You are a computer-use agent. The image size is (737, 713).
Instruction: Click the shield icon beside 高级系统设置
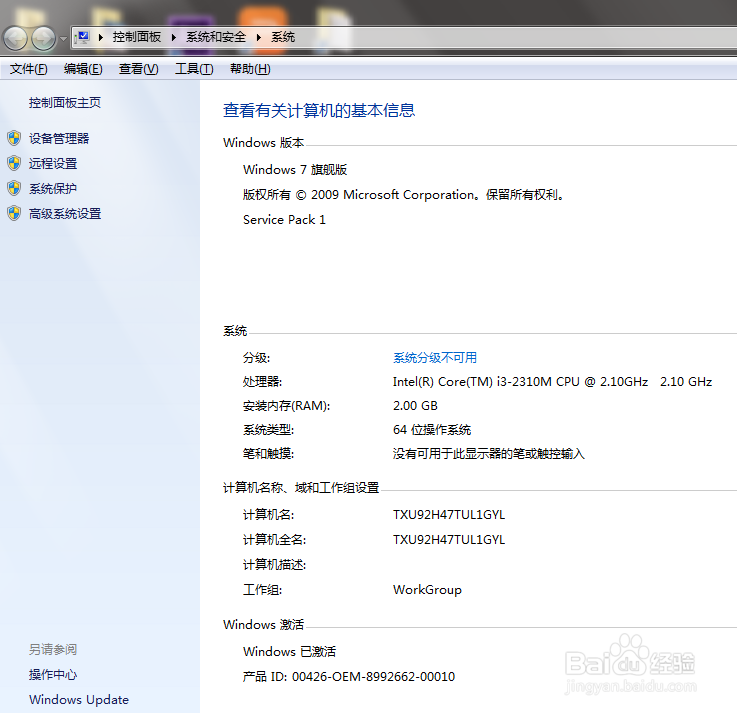coord(14,213)
